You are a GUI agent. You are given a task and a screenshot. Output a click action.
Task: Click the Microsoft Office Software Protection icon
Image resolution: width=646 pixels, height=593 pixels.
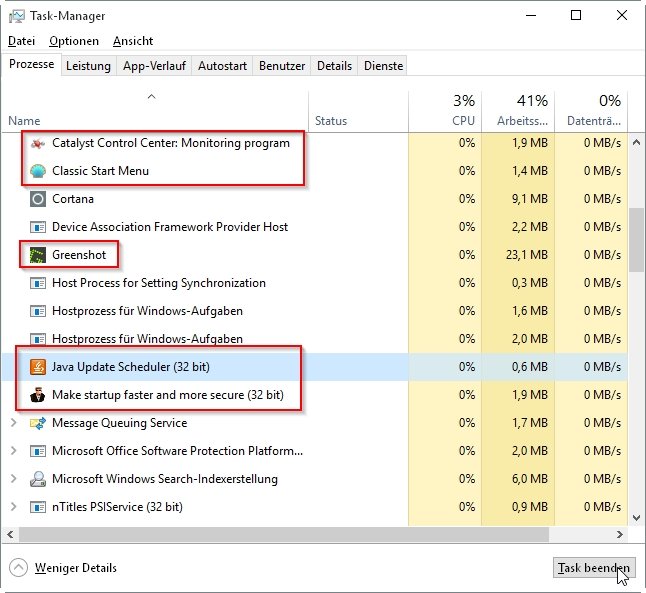click(x=38, y=451)
